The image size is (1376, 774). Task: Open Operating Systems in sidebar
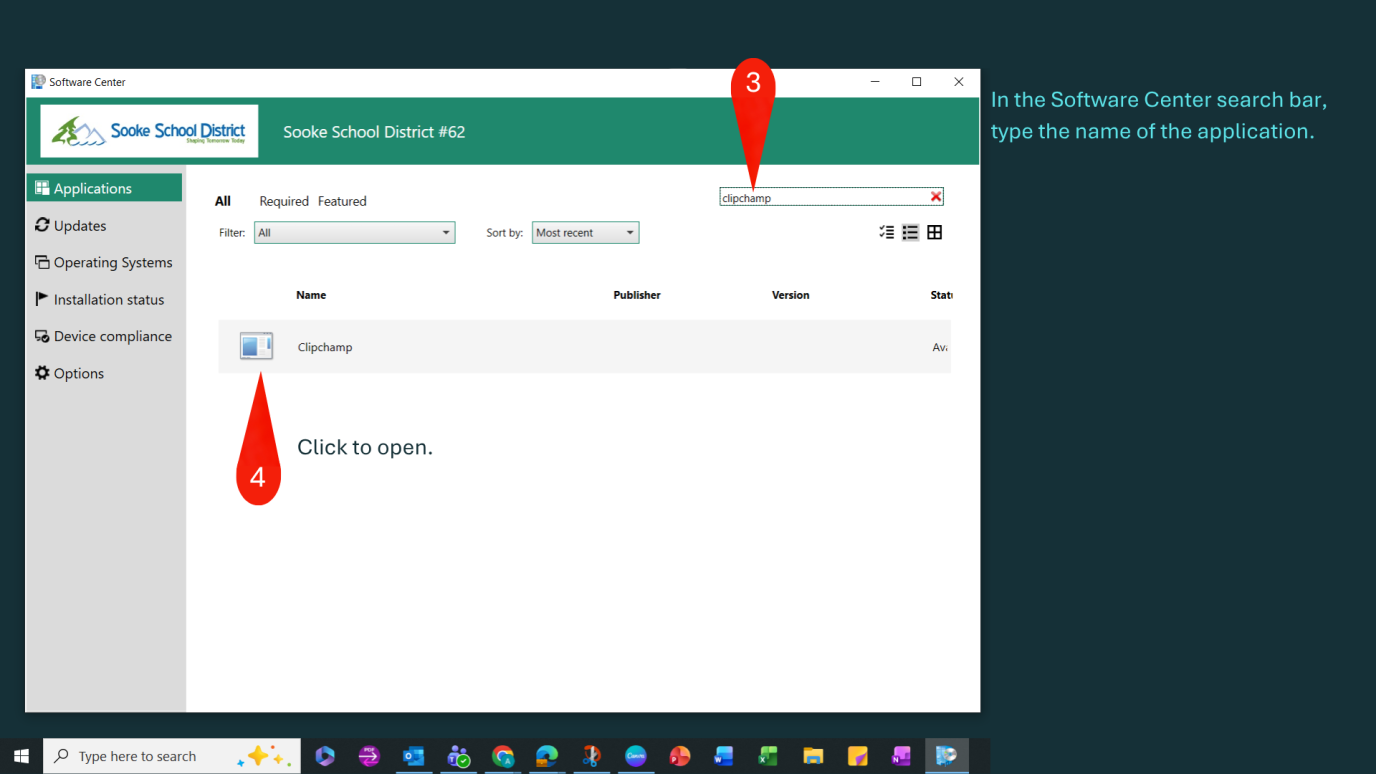(x=112, y=263)
